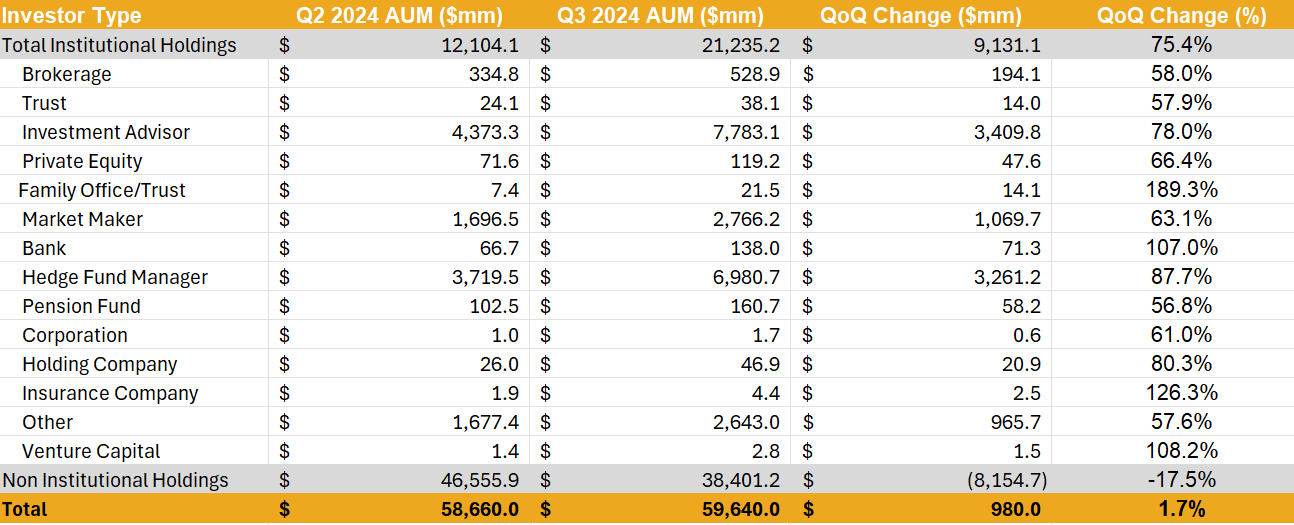Click the Market Maker row label

point(83,219)
